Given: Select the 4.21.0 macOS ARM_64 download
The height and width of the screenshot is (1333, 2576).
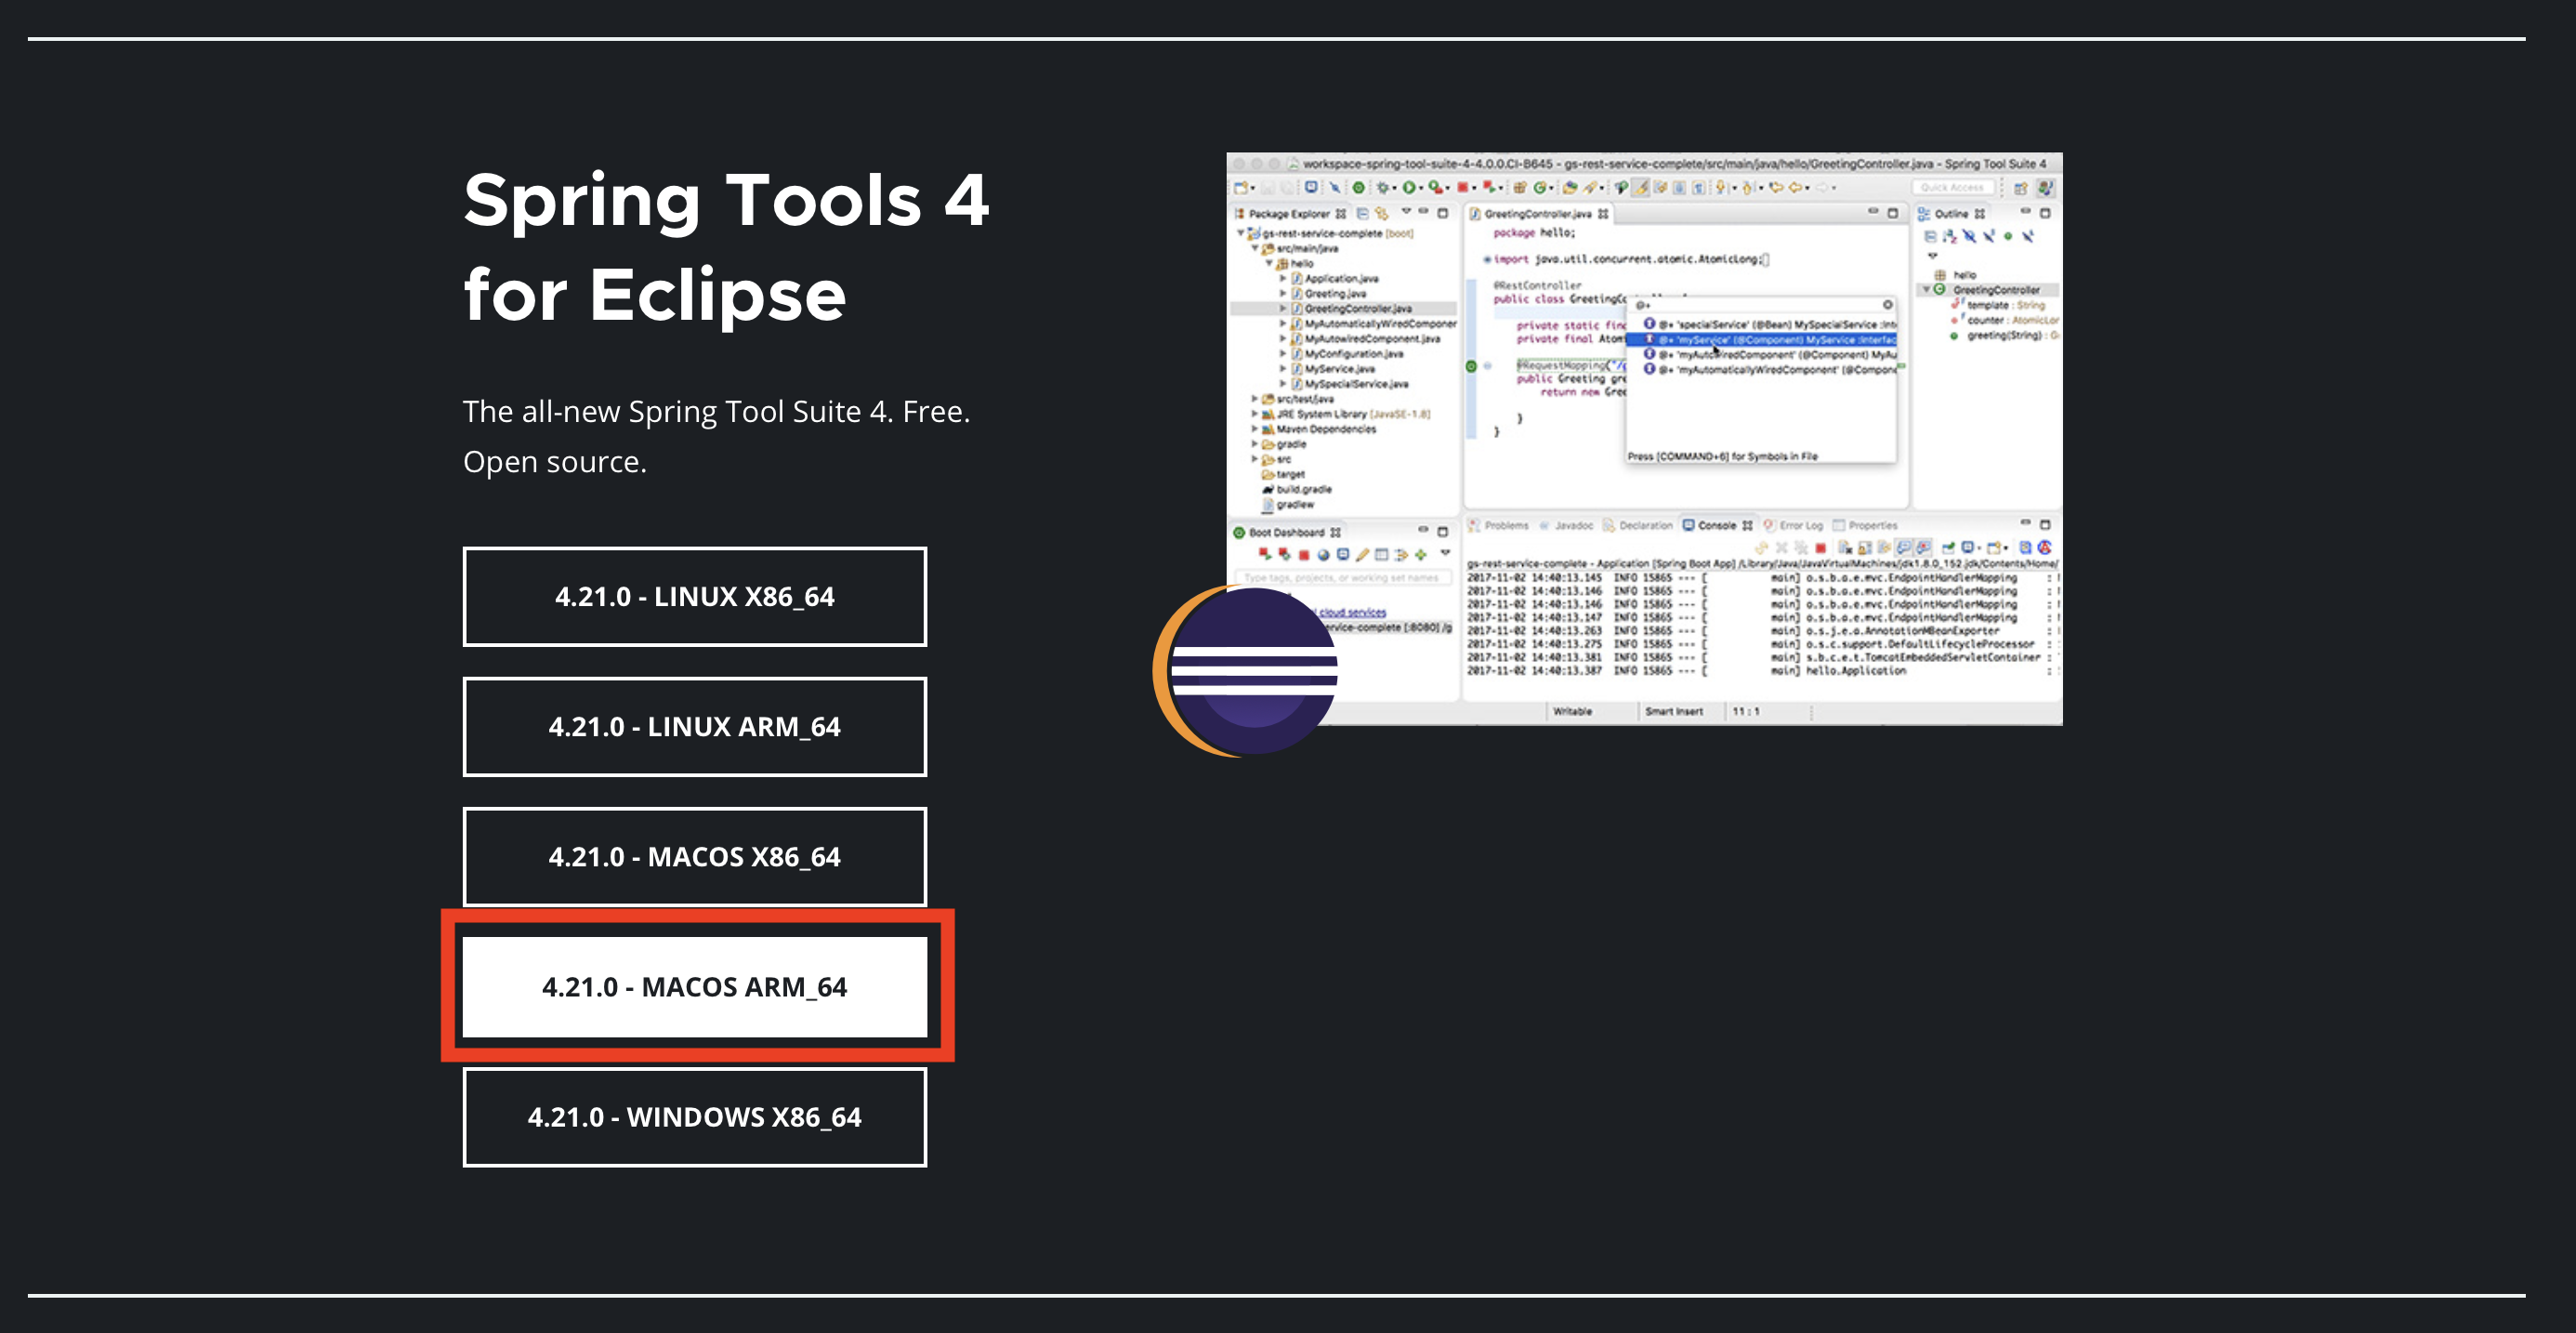Looking at the screenshot, I should [x=694, y=986].
